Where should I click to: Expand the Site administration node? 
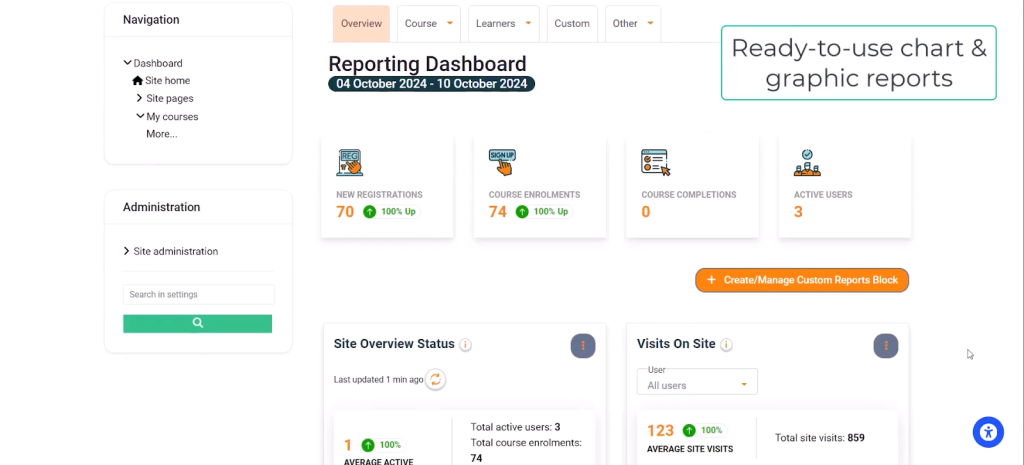(x=127, y=251)
